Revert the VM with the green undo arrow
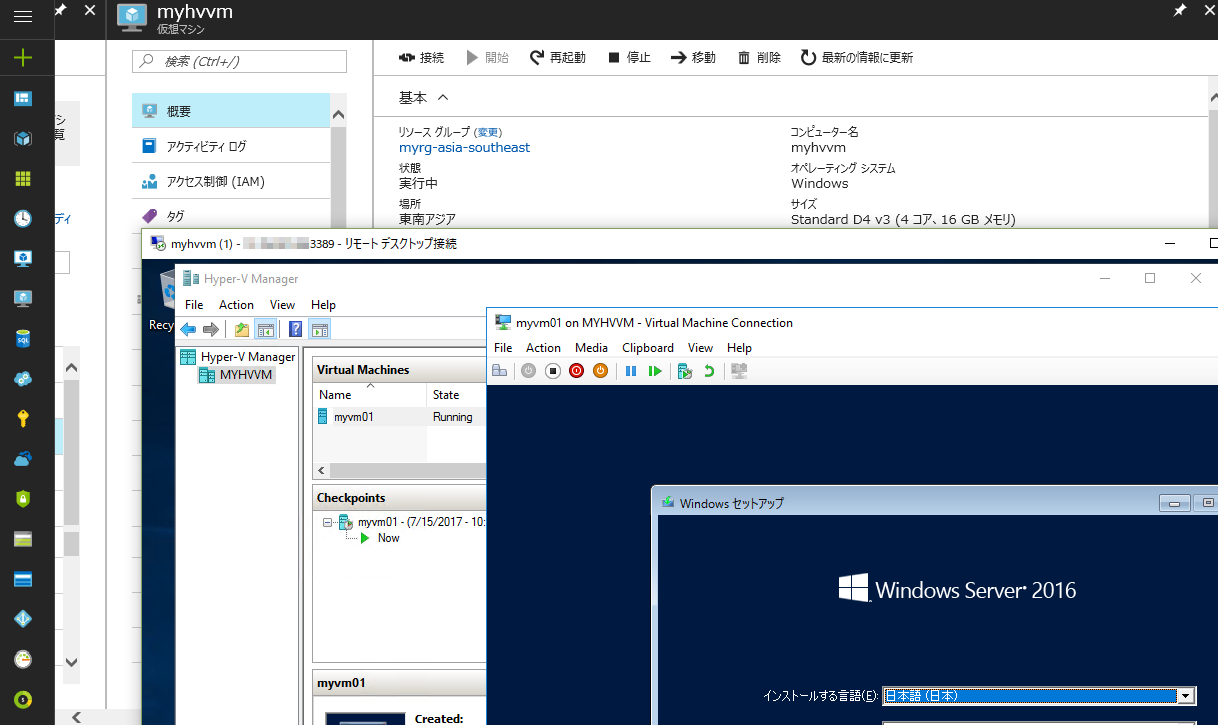 [x=707, y=370]
